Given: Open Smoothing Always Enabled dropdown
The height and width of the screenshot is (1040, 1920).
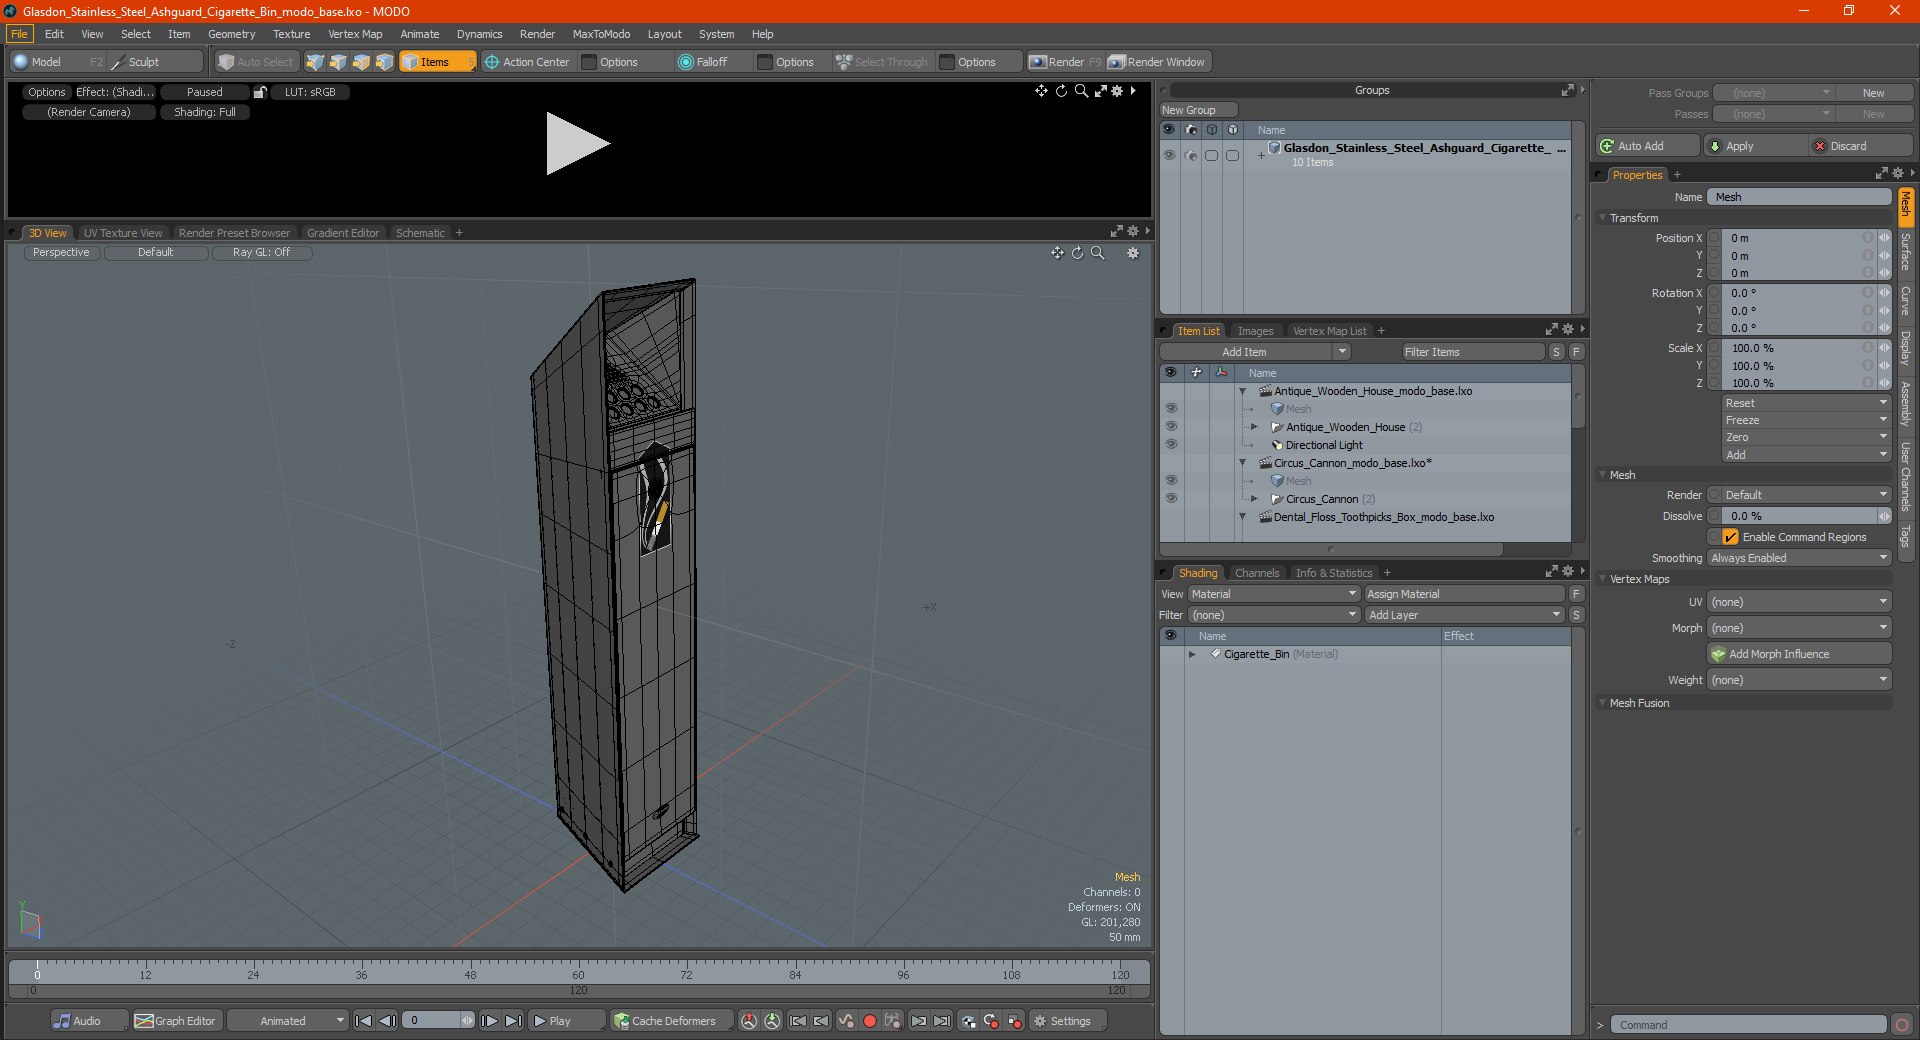Looking at the screenshot, I should (x=1799, y=558).
